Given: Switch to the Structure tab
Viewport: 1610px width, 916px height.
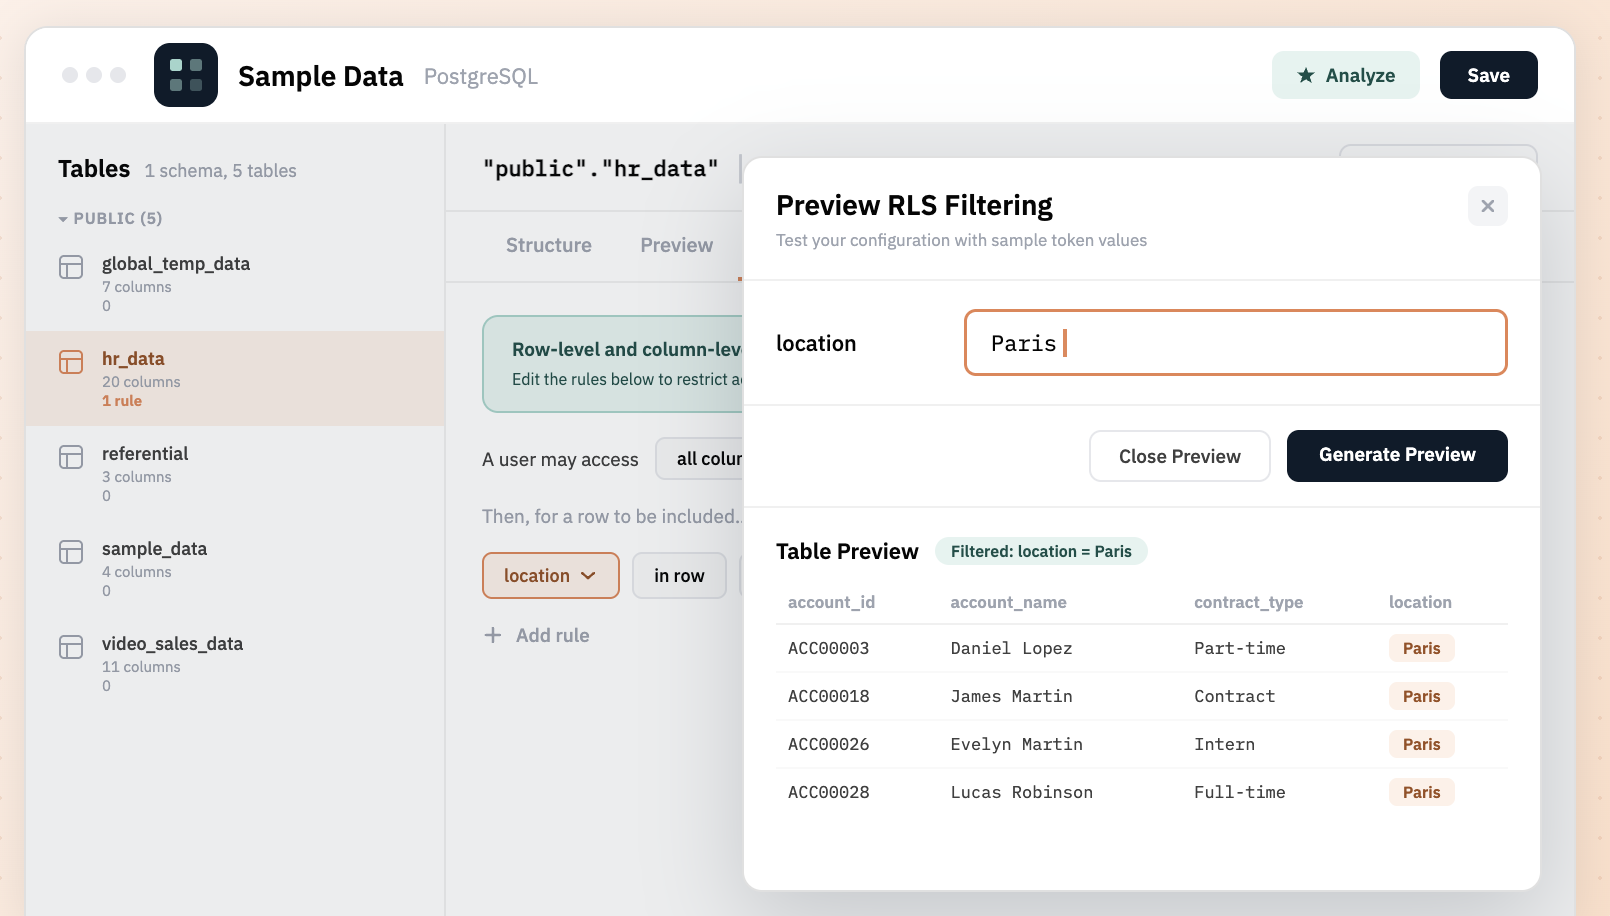Looking at the screenshot, I should [549, 245].
